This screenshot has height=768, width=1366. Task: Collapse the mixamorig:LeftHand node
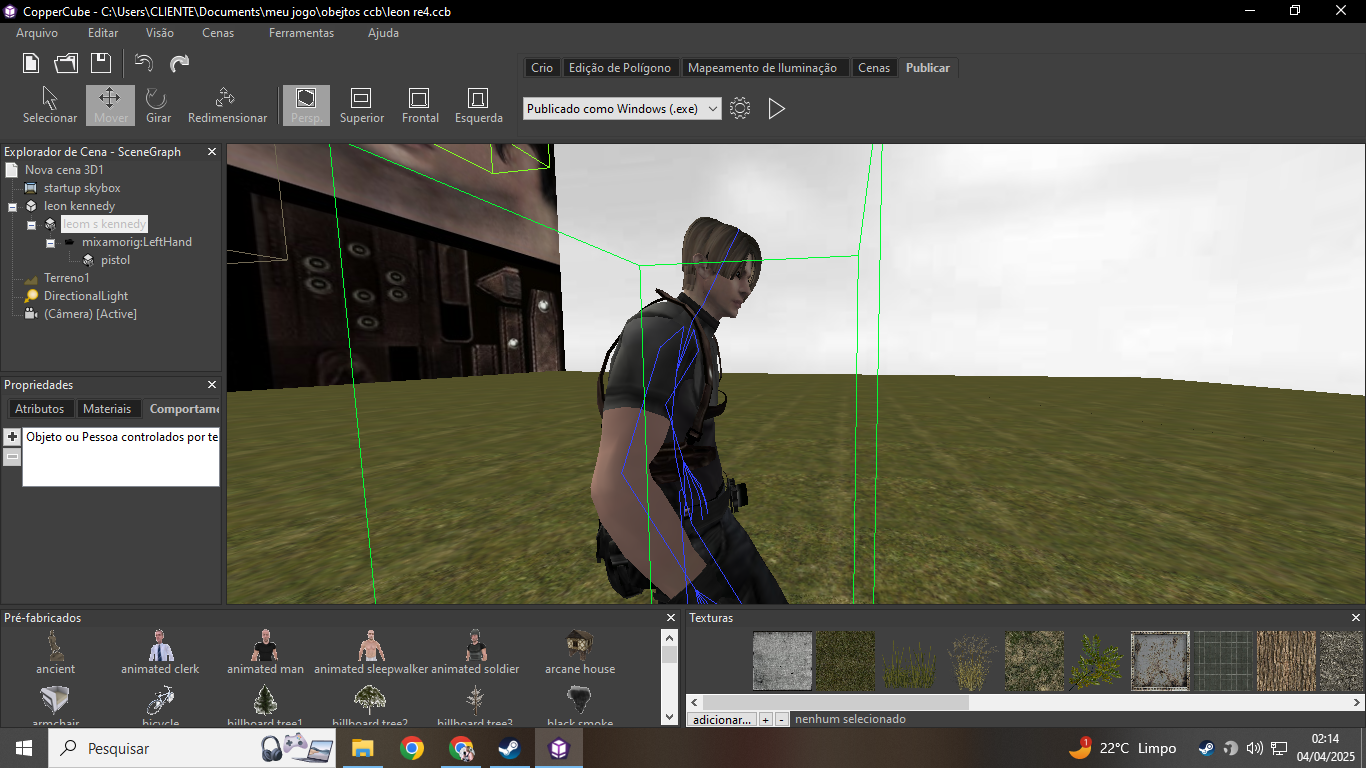50,242
